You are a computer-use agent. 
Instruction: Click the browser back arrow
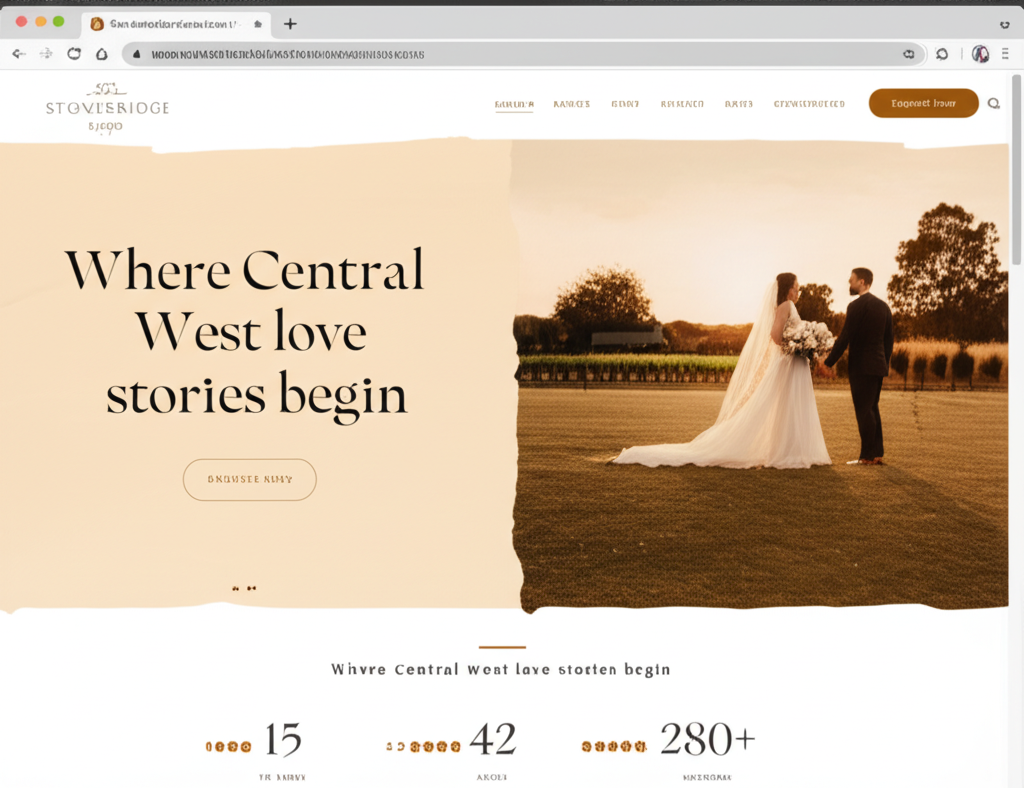(x=18, y=54)
